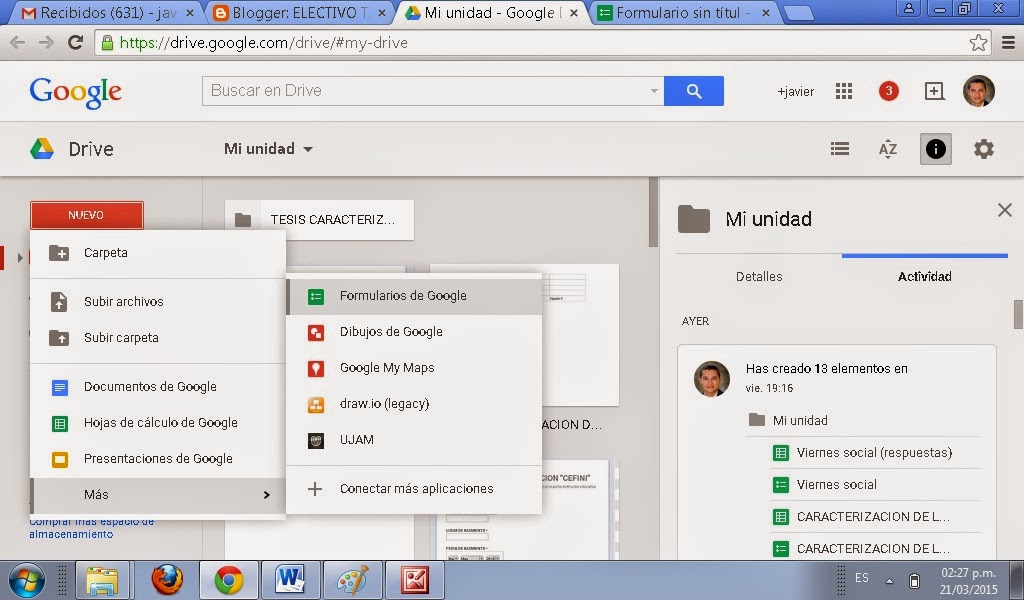Viewport: 1024px width, 600px height.
Task: Open the profile avatar menu
Action: [x=978, y=91]
